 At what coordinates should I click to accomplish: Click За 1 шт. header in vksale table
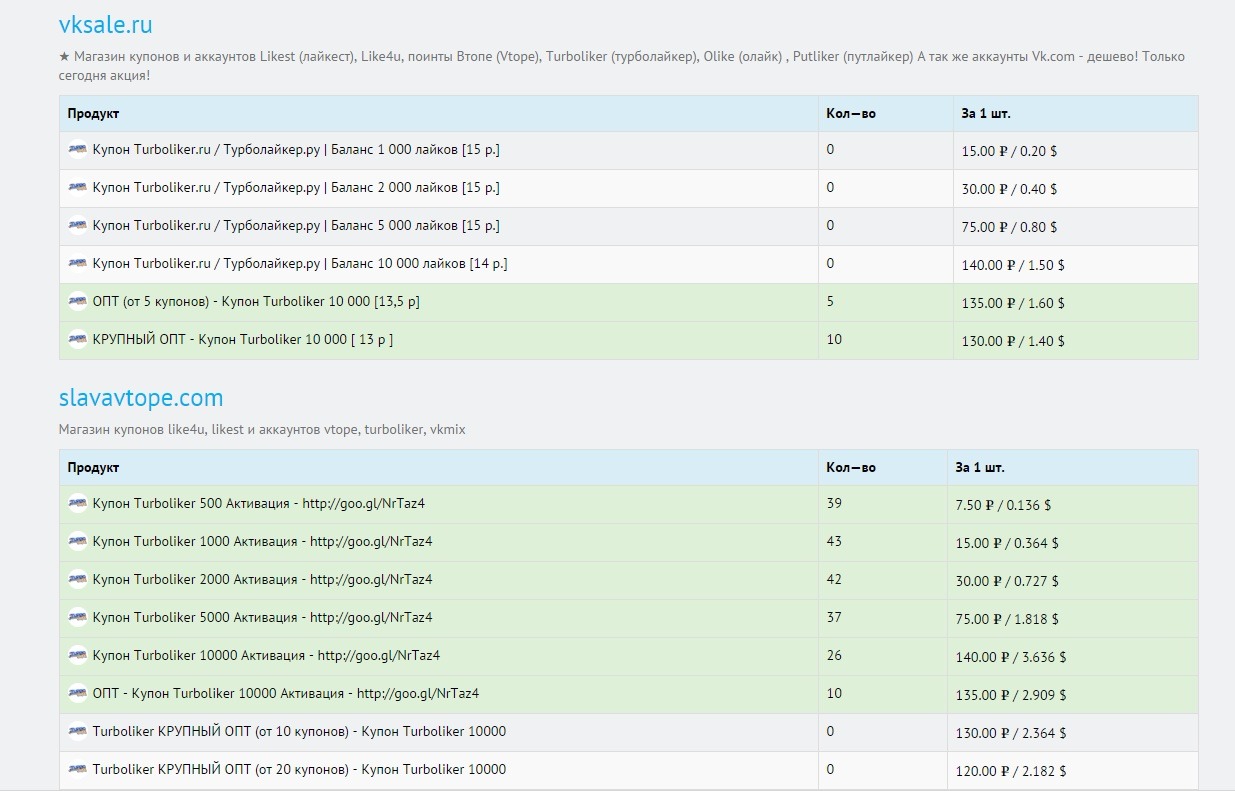[986, 114]
